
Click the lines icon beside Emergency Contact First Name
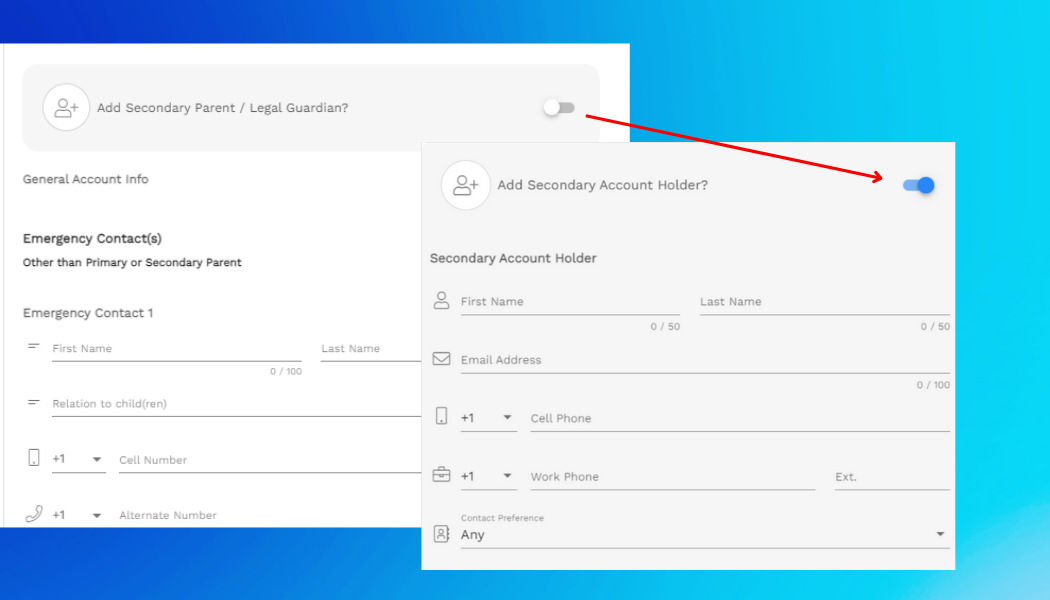point(32,345)
